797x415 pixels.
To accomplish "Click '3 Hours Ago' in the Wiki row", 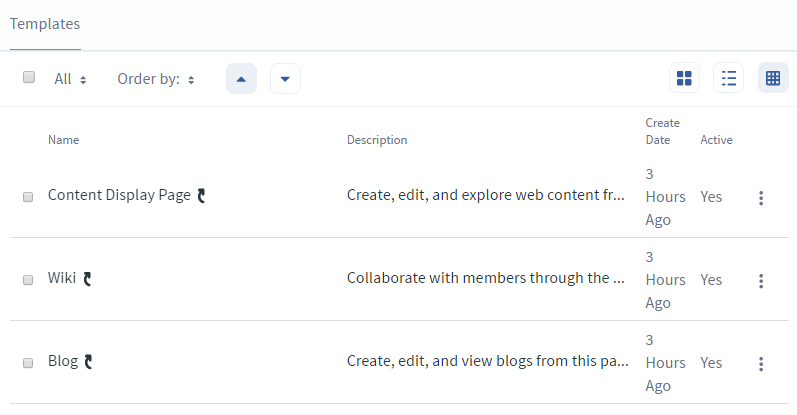I will pyautogui.click(x=665, y=280).
